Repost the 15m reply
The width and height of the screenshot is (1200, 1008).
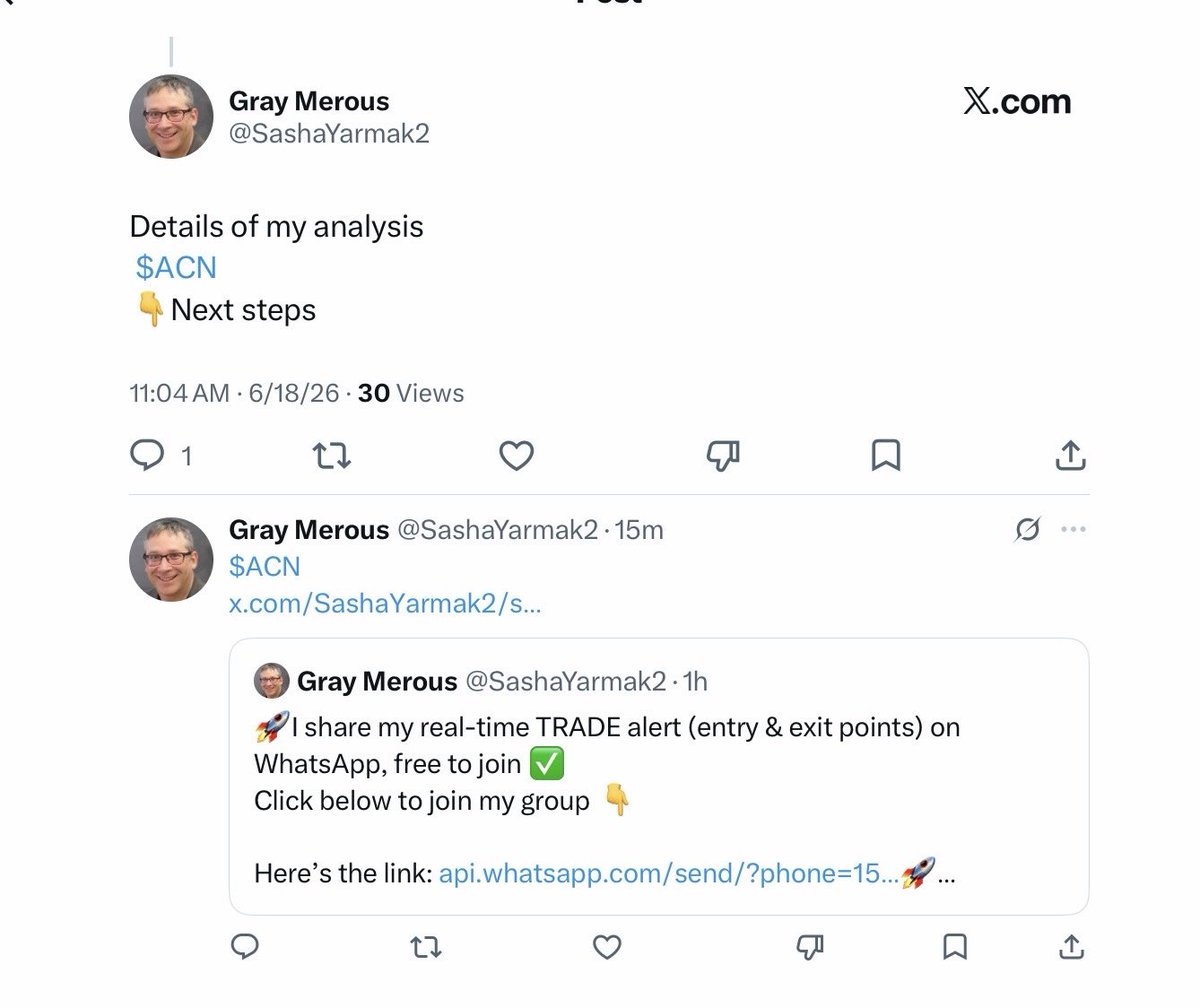(426, 945)
